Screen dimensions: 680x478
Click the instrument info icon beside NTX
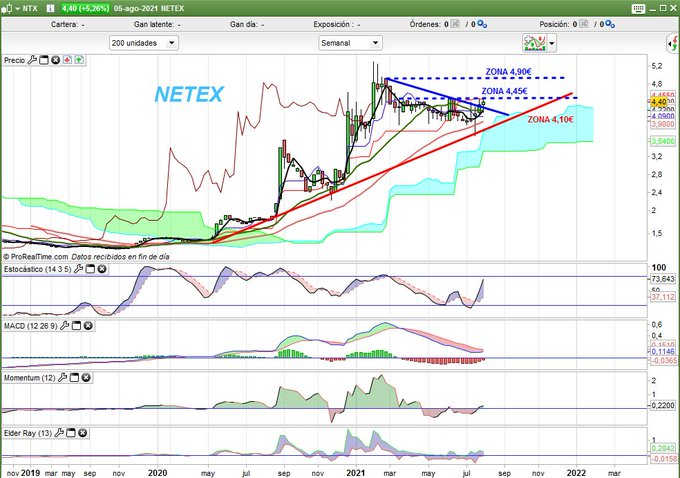[x=50, y=8]
